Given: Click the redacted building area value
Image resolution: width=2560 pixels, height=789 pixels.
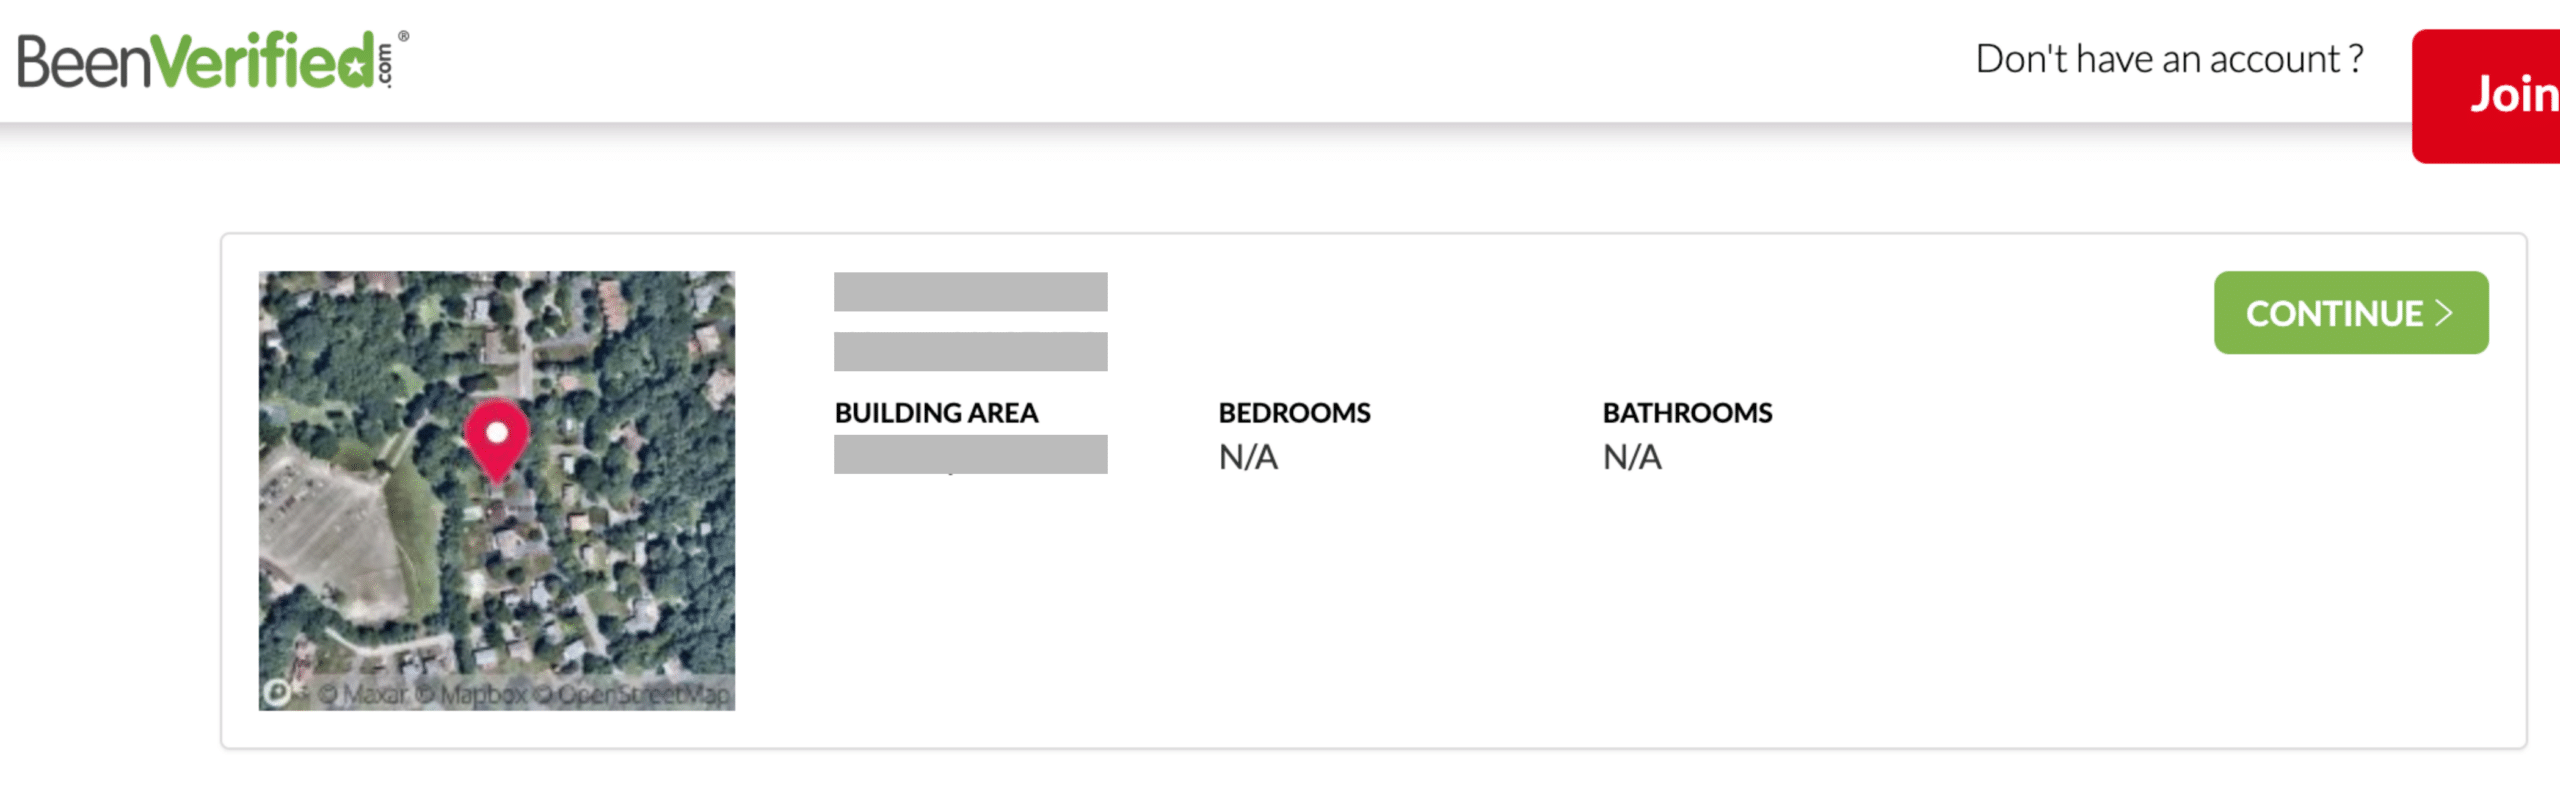Looking at the screenshot, I should click(x=970, y=454).
